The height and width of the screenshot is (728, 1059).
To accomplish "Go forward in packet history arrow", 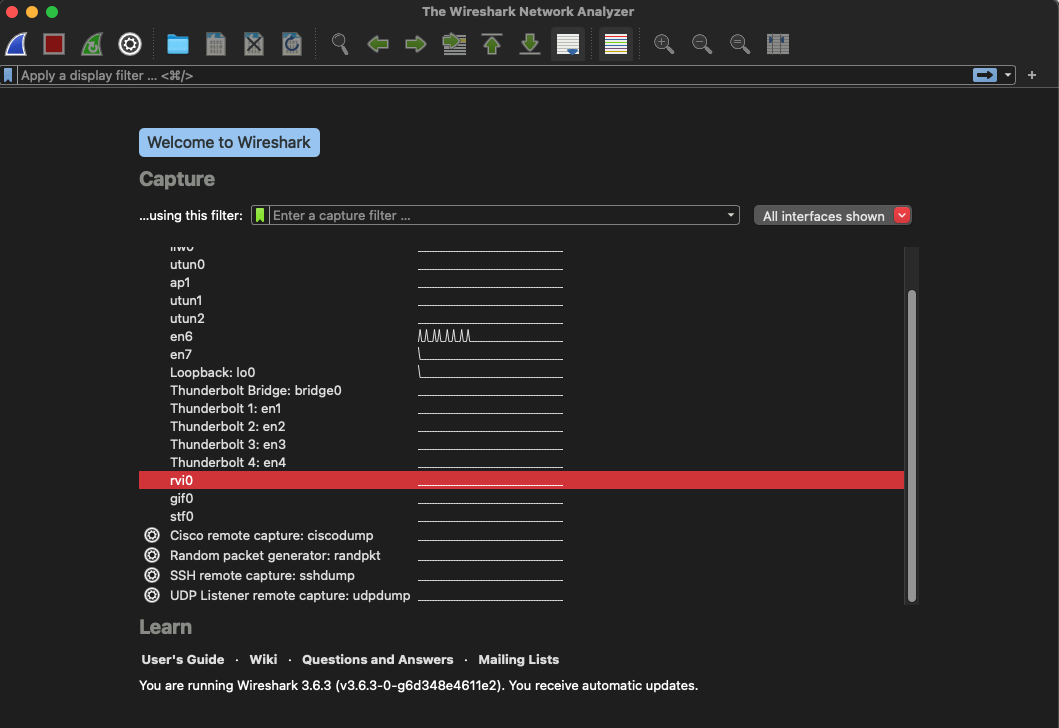I will 415,45.
